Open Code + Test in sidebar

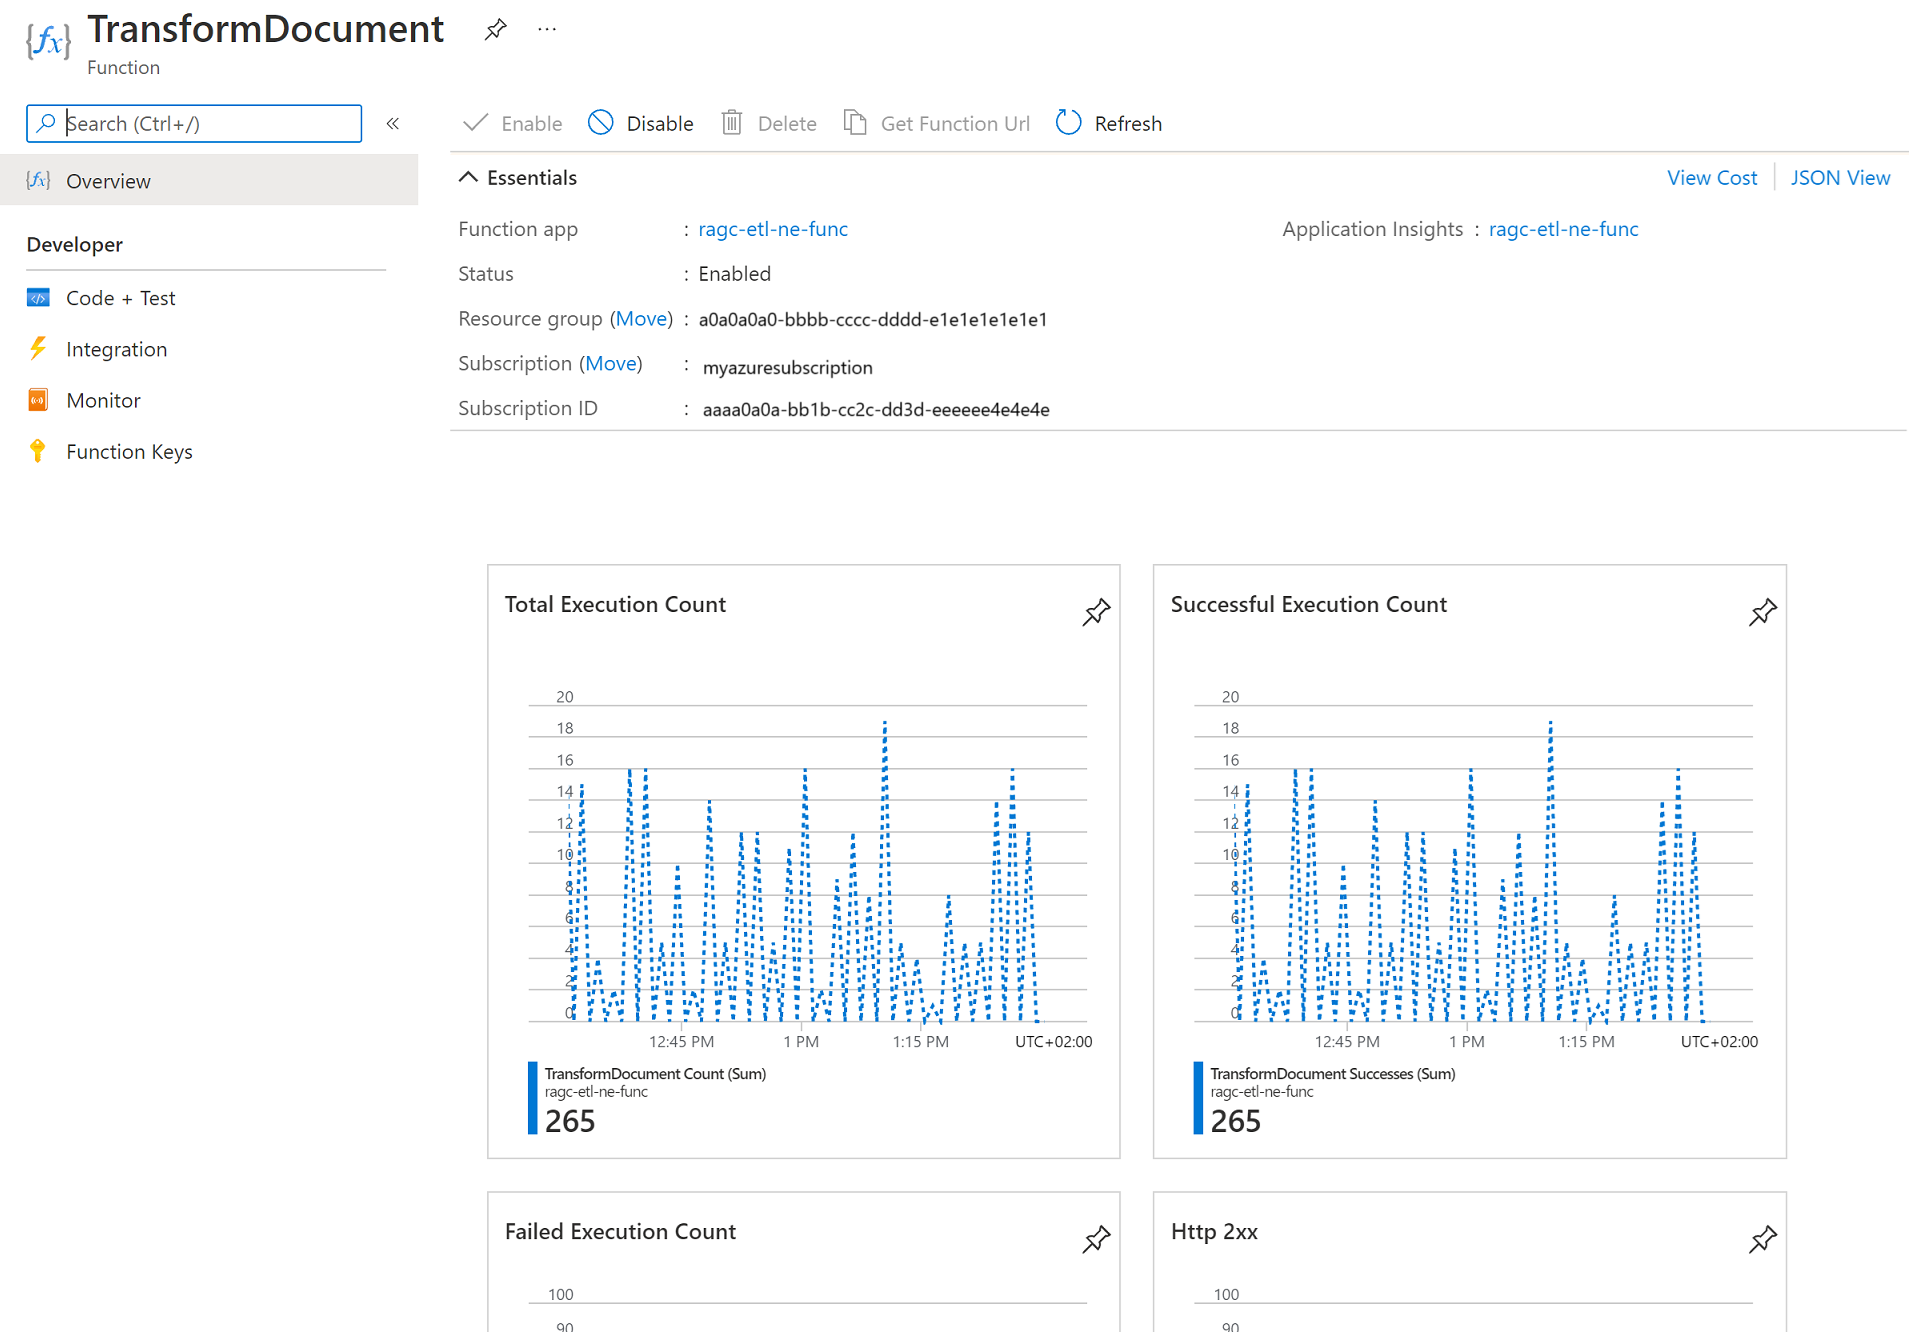120,298
